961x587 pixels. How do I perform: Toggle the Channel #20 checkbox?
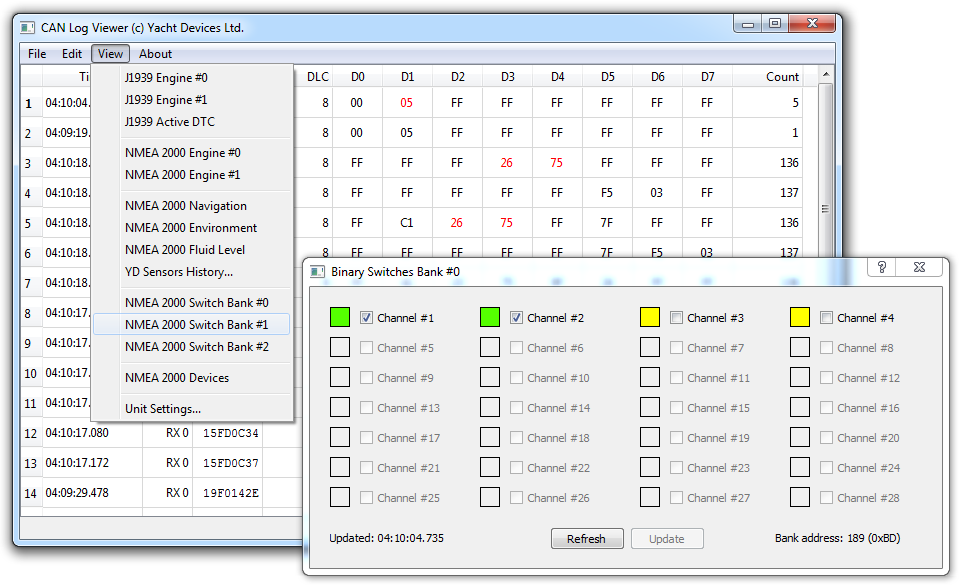tap(827, 437)
